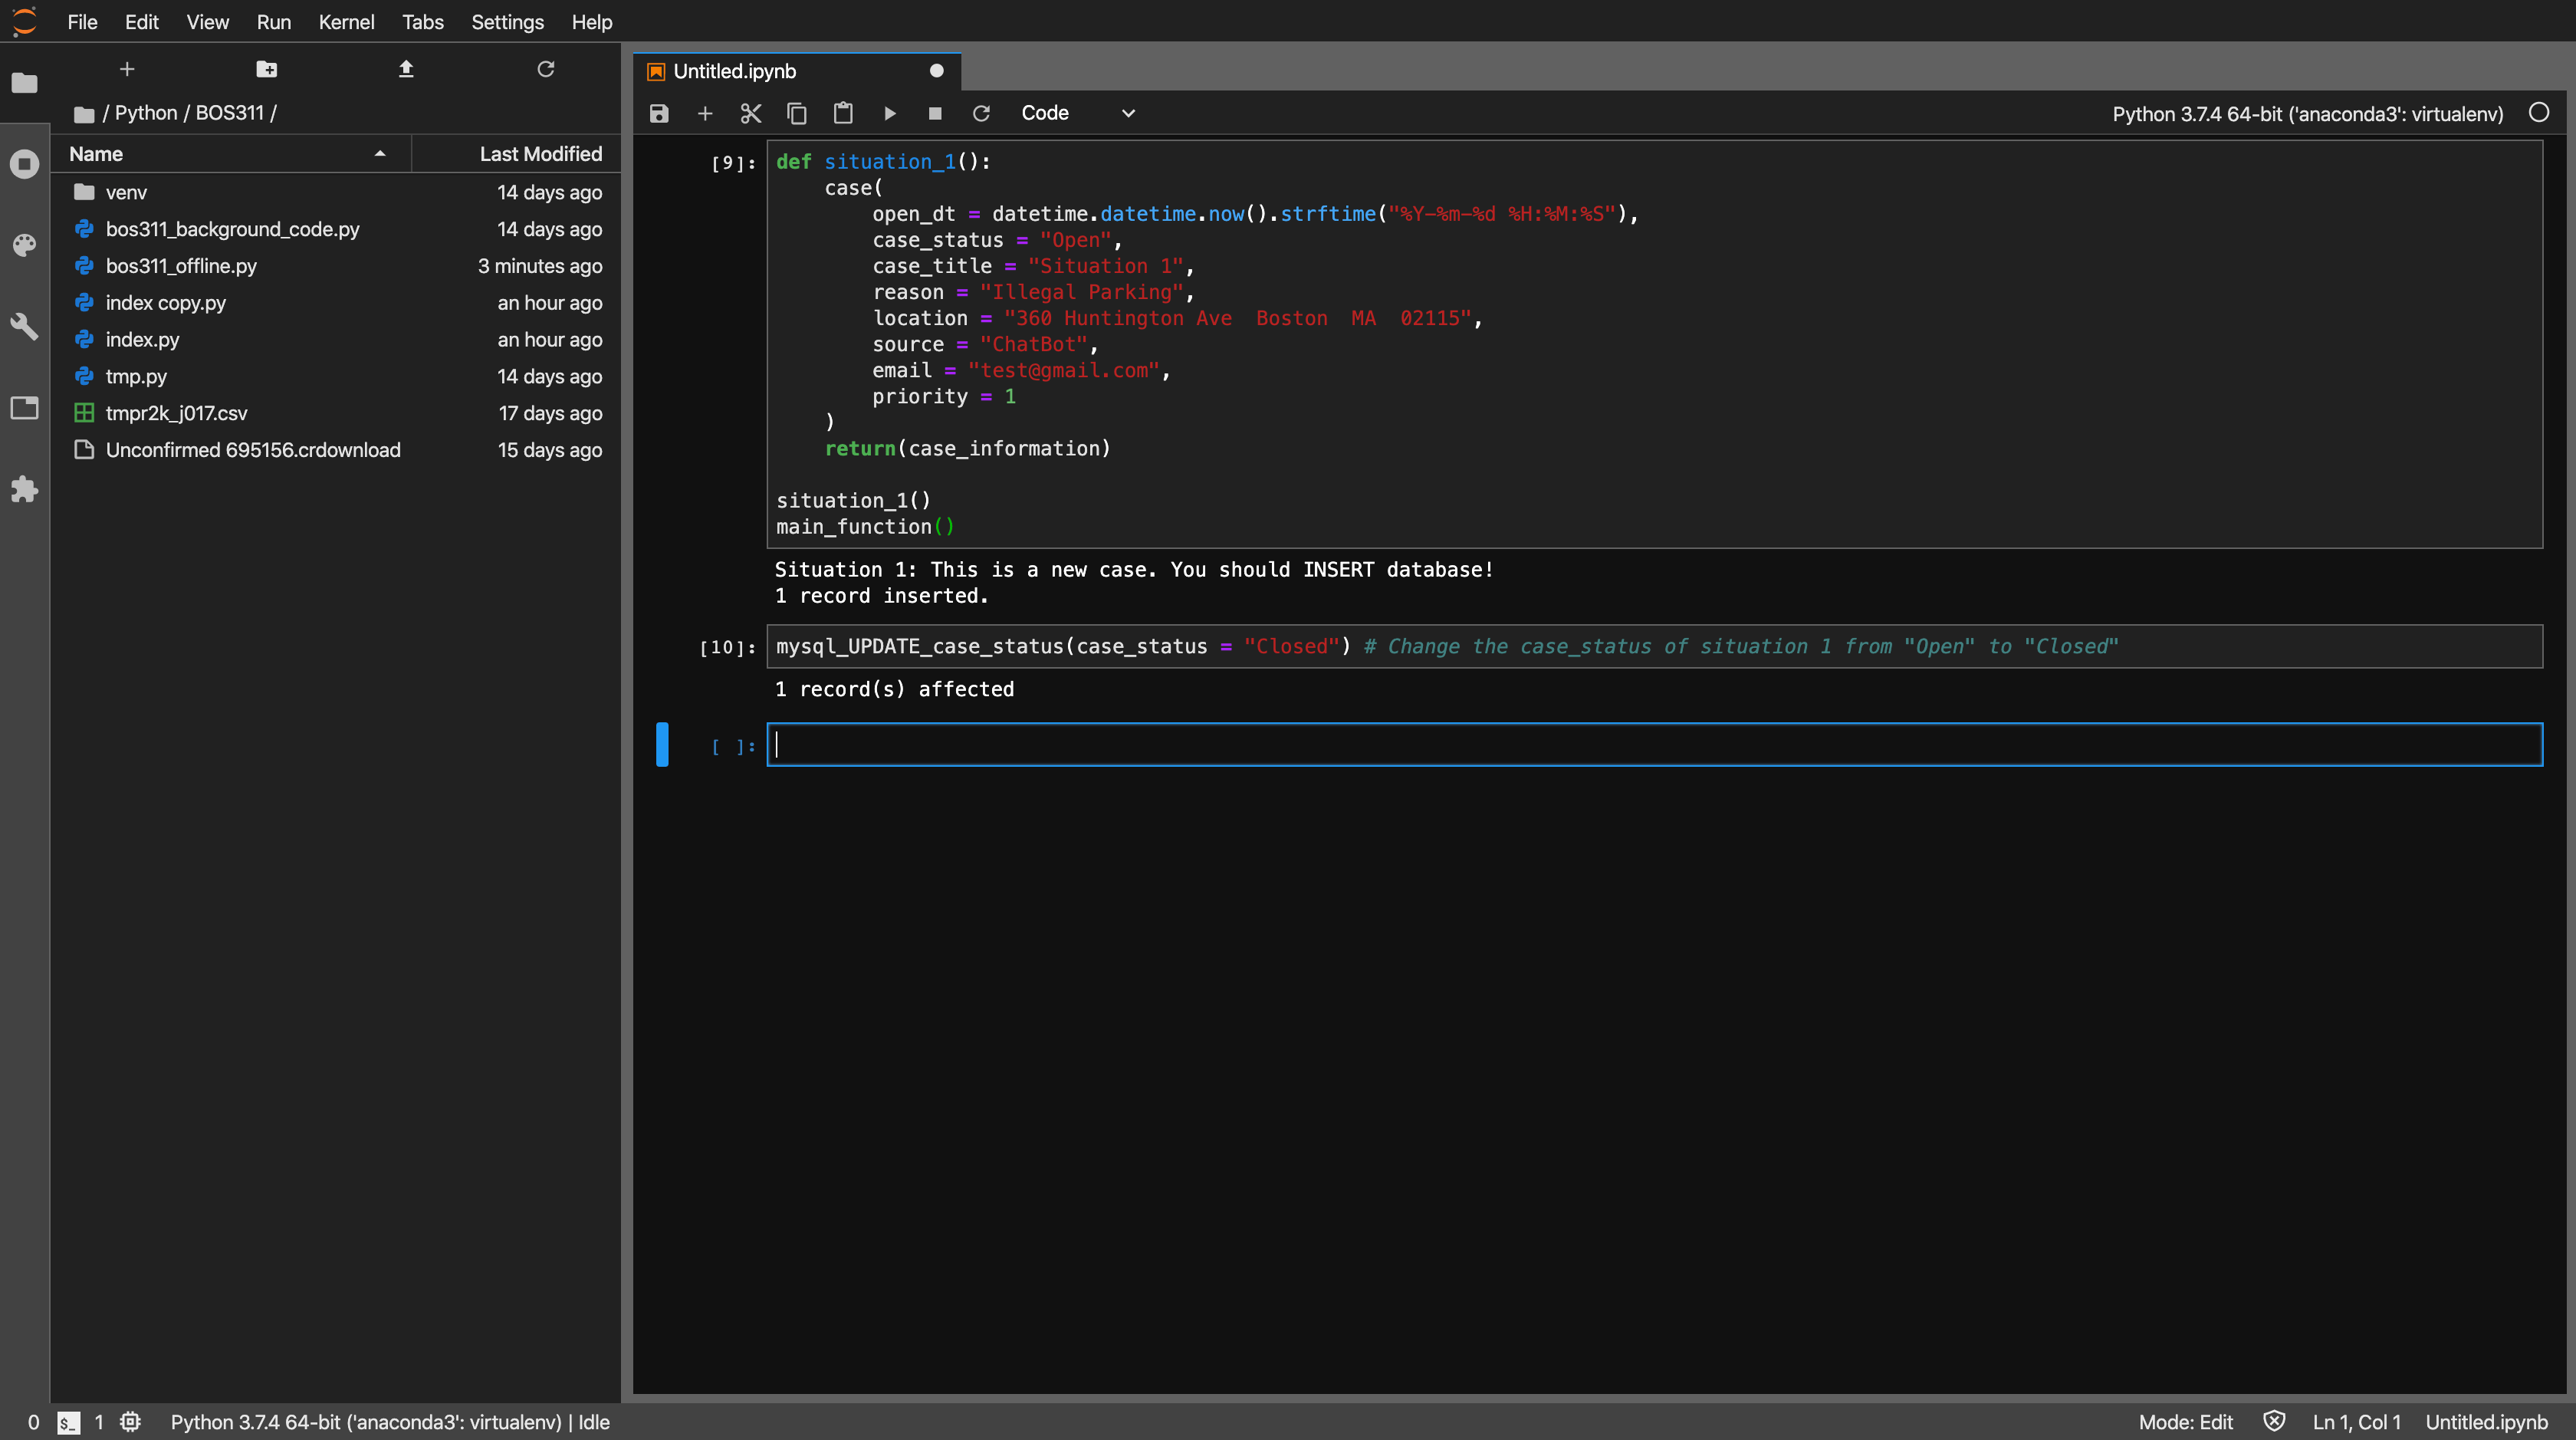Screen dimensions: 2576x1440
Task: Open cell type Code dropdown
Action: [1077, 114]
